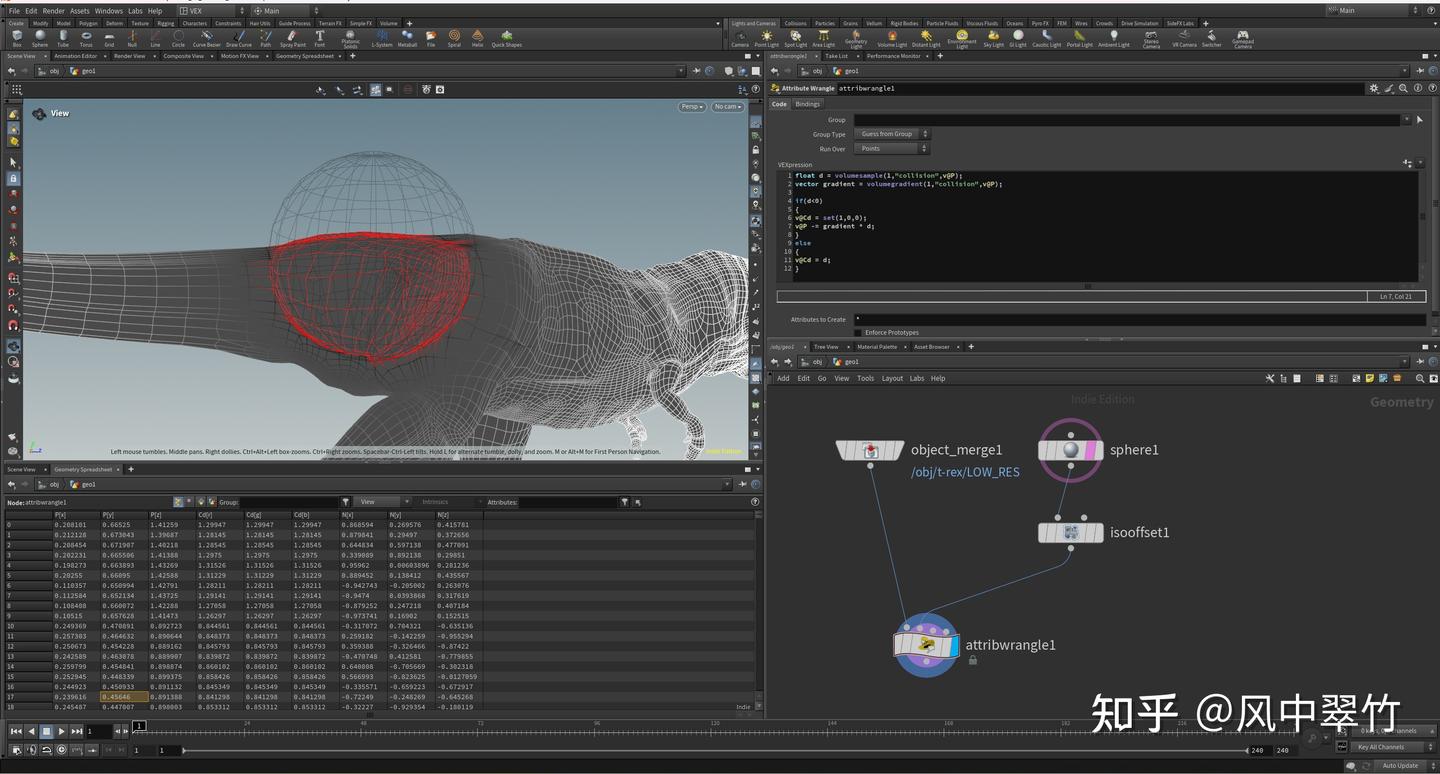Choose the Curve Bezier shelf tool
Viewport: 1440px width, 774px height.
[x=207, y=37]
